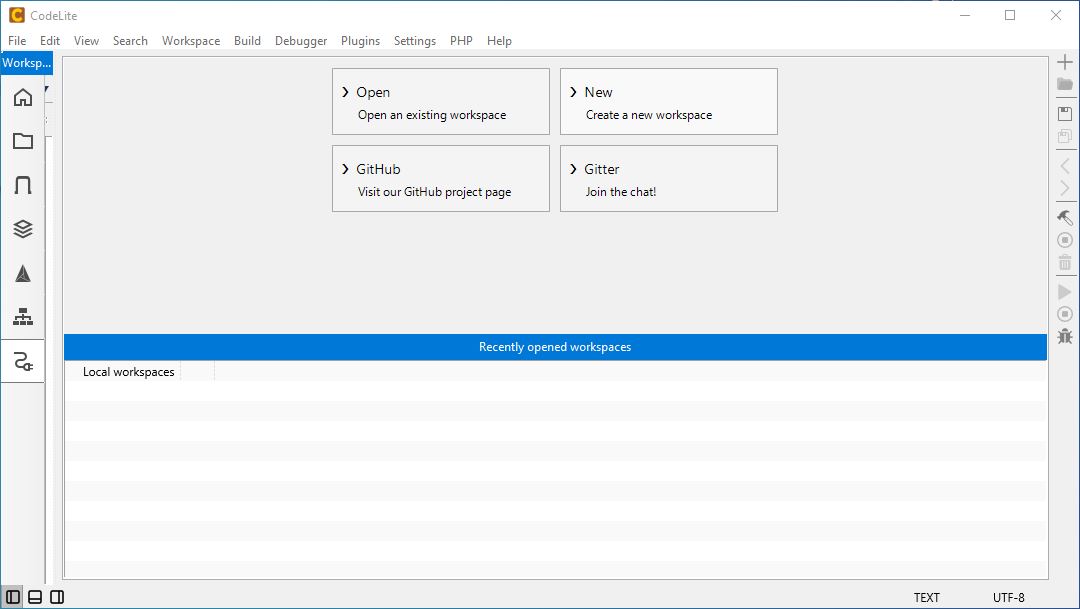The height and width of the screenshot is (609, 1080).
Task: Click Open an existing workspace button
Action: point(441,101)
